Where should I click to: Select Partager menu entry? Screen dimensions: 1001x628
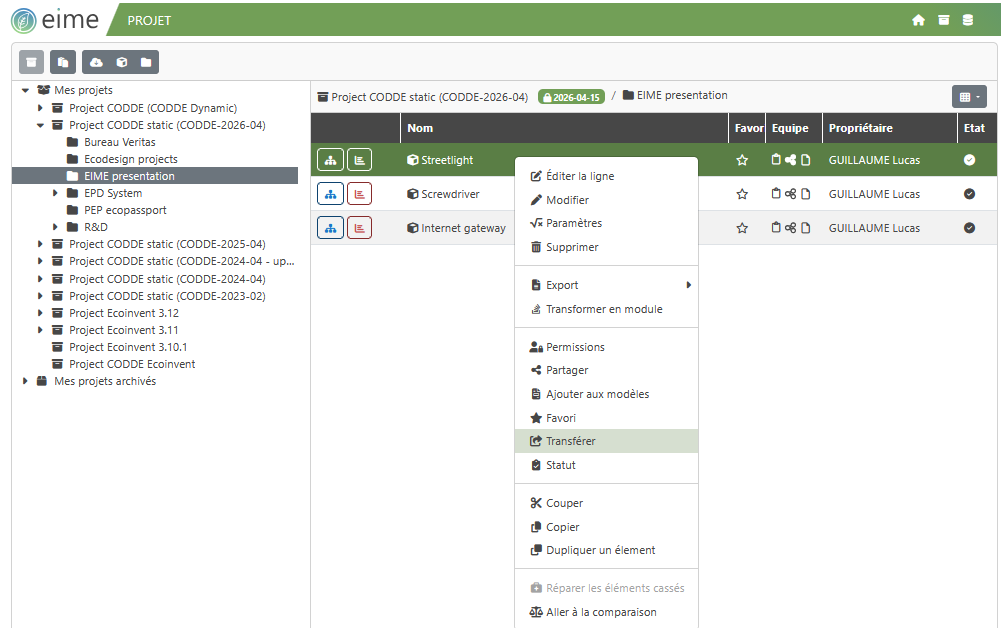coord(606,370)
